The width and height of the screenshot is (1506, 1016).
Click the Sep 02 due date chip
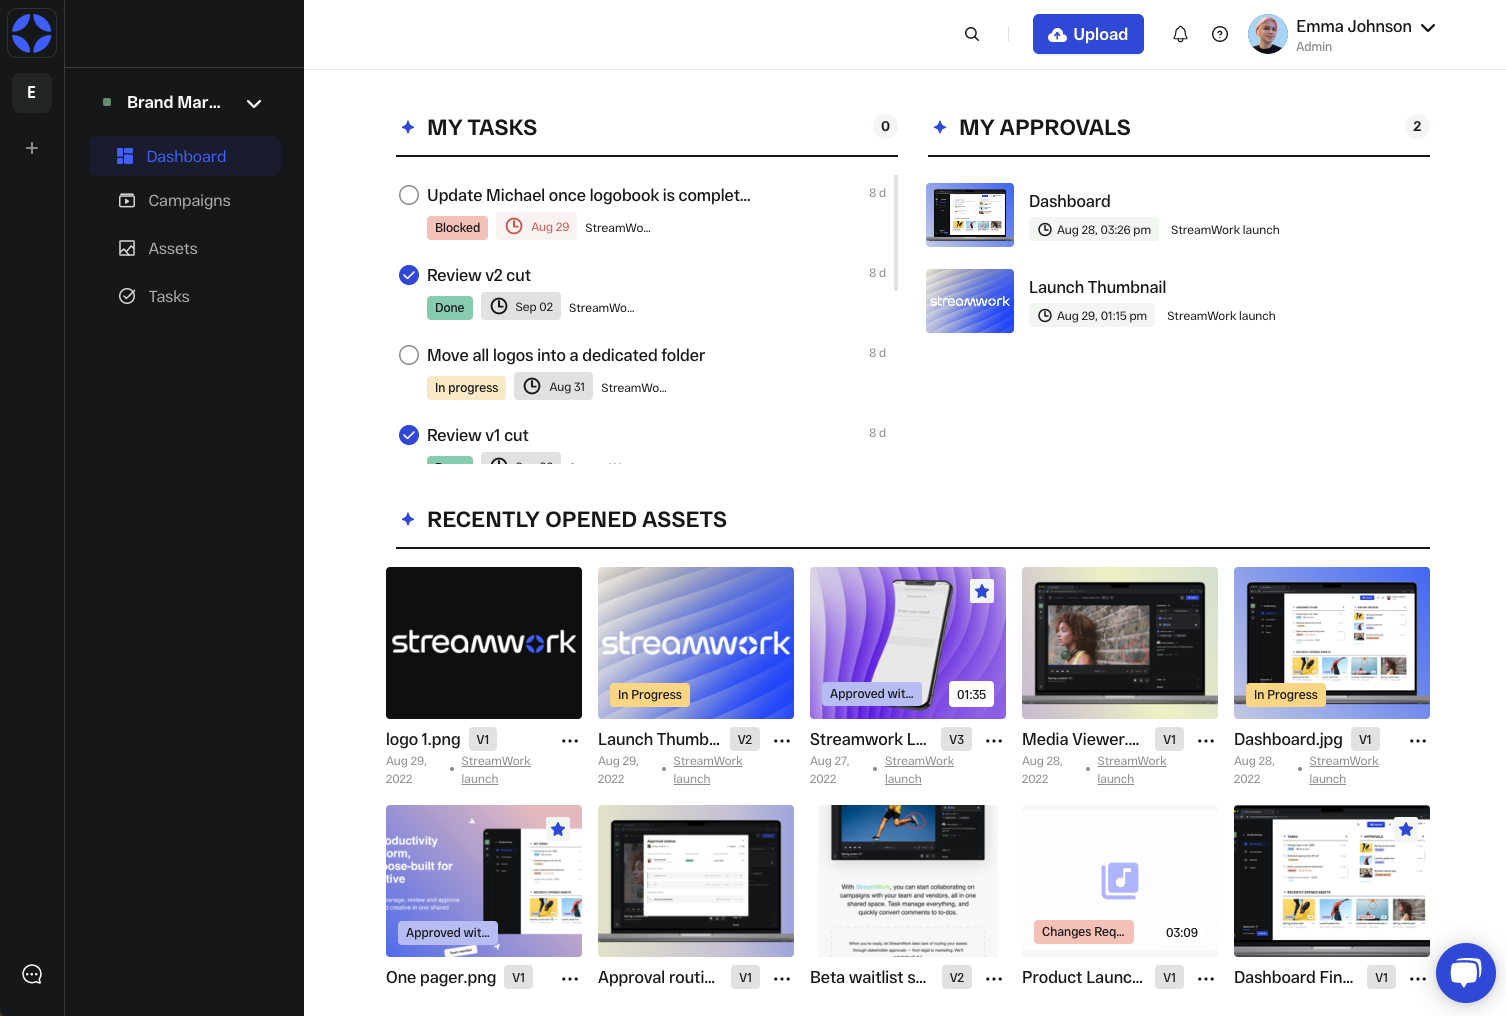coord(521,307)
